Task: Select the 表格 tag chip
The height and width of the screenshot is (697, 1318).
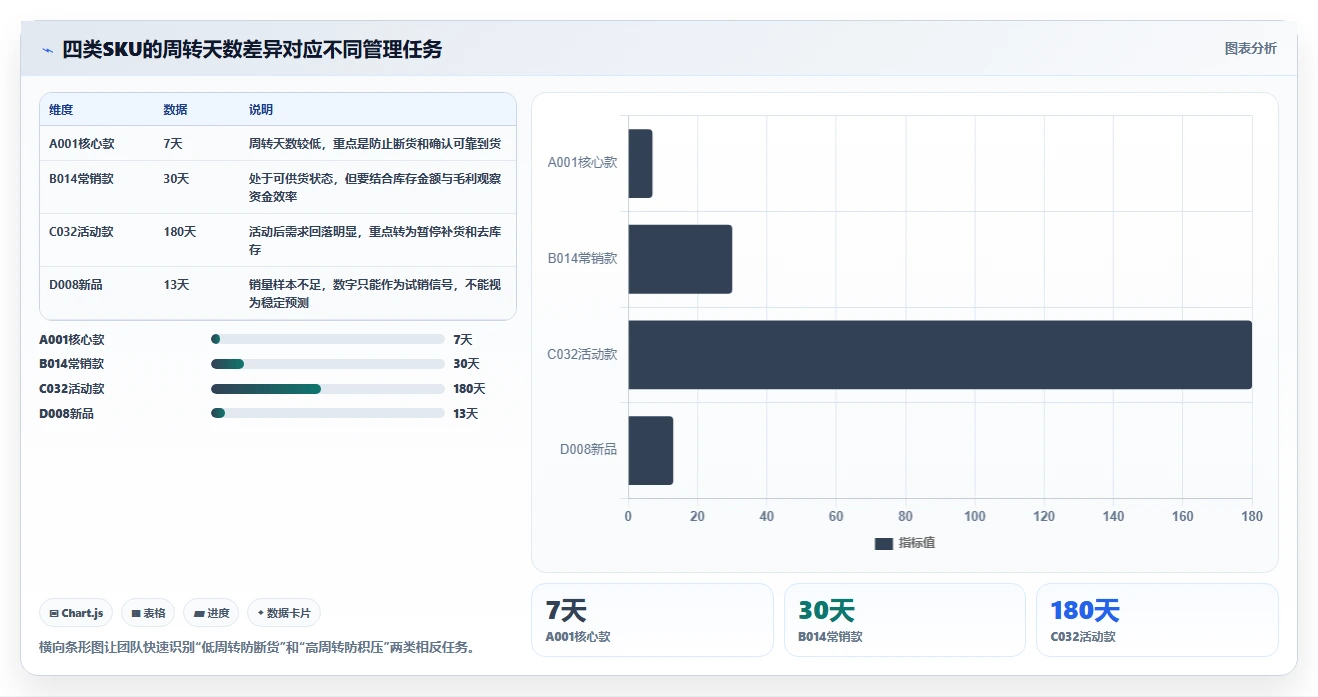Action: [x=148, y=613]
